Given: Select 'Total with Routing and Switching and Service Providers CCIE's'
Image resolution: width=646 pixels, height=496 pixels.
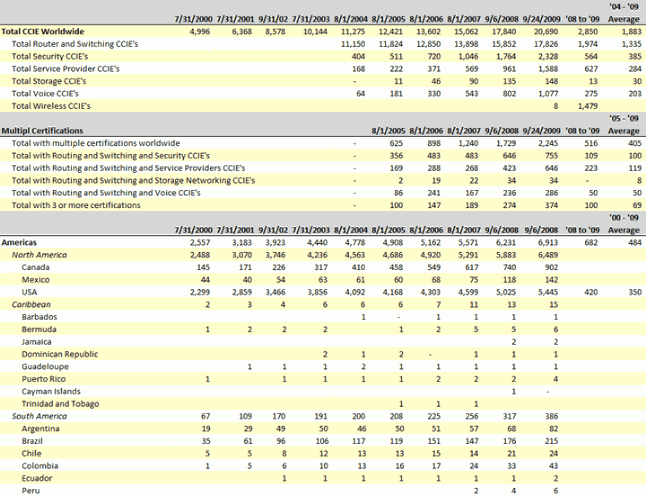Looking at the screenshot, I should tap(128, 168).
